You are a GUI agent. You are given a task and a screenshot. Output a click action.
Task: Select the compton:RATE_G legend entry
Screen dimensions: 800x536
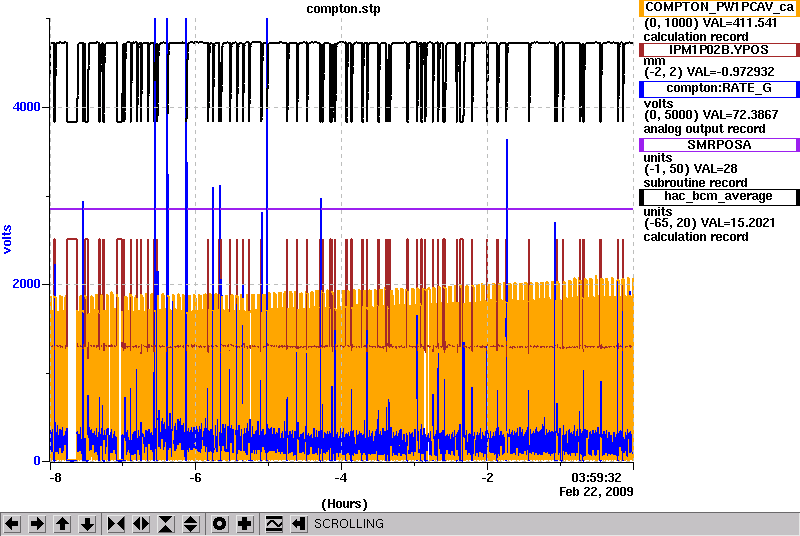pos(719,89)
